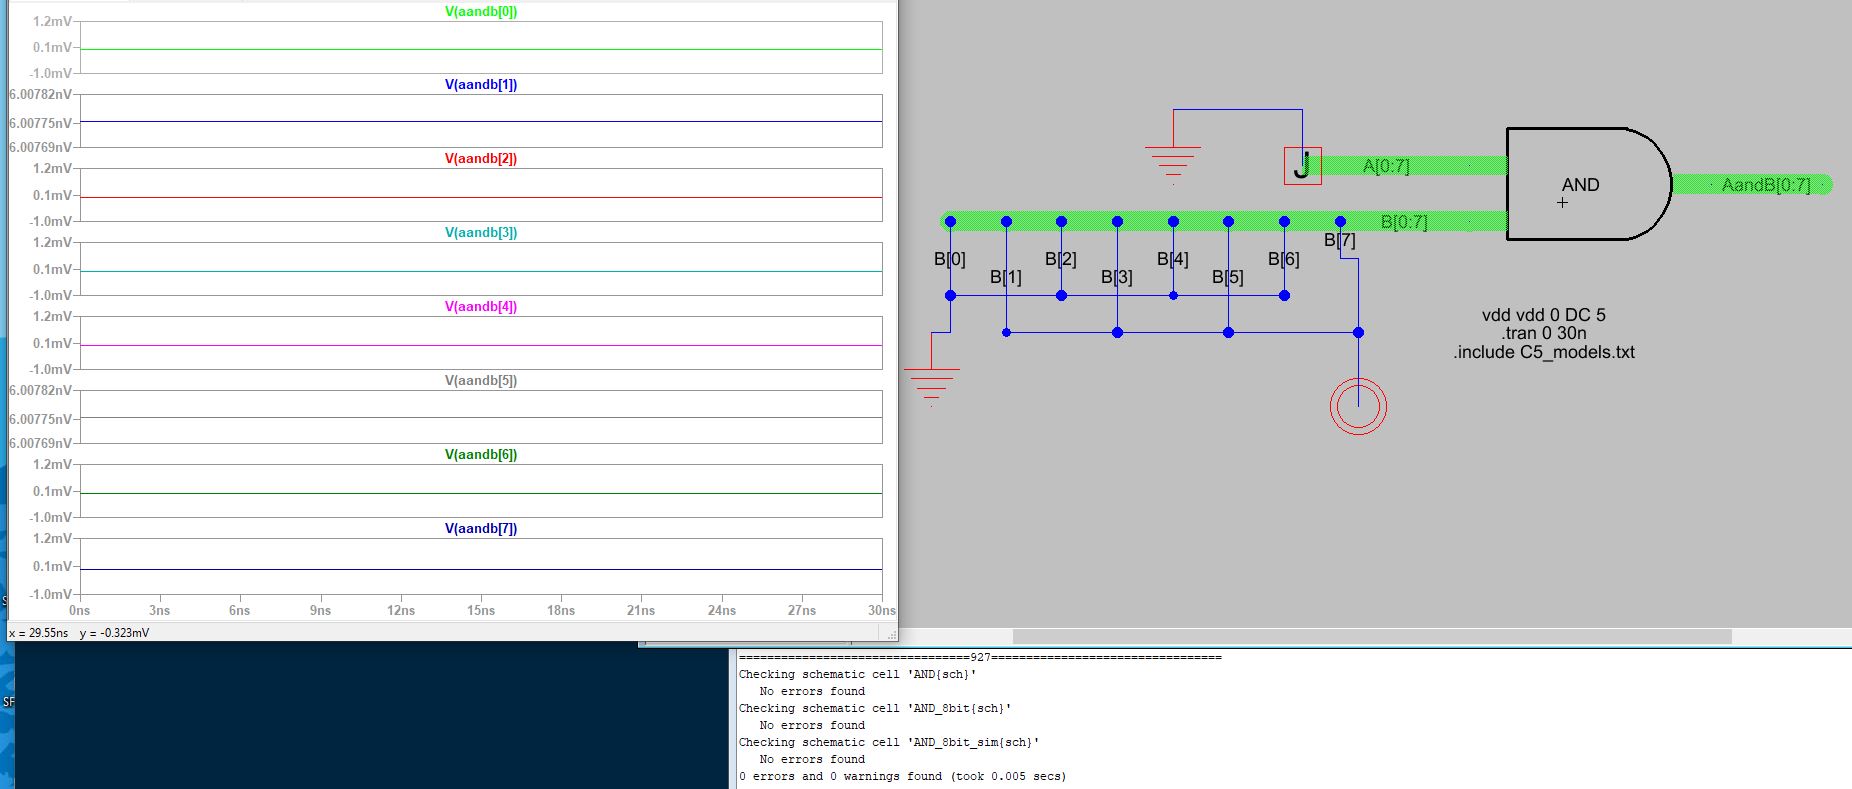Select the '.include C5_models.txt' text line
Screen dimensions: 1852x789
pyautogui.click(x=1543, y=352)
